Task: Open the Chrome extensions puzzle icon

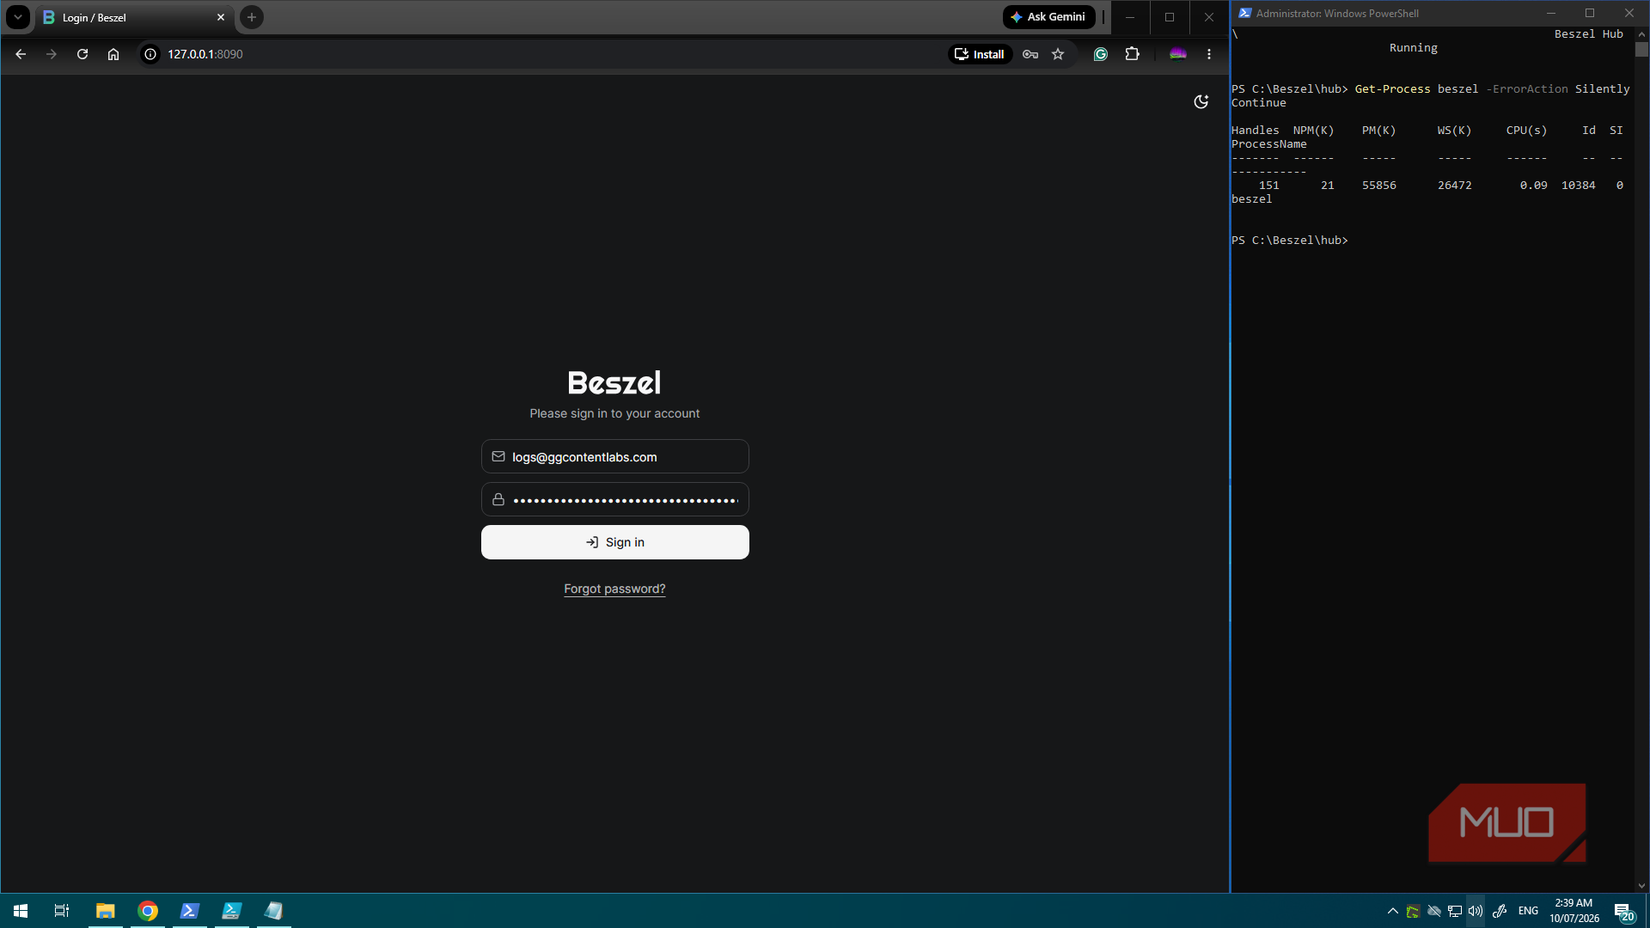Action: tap(1132, 54)
